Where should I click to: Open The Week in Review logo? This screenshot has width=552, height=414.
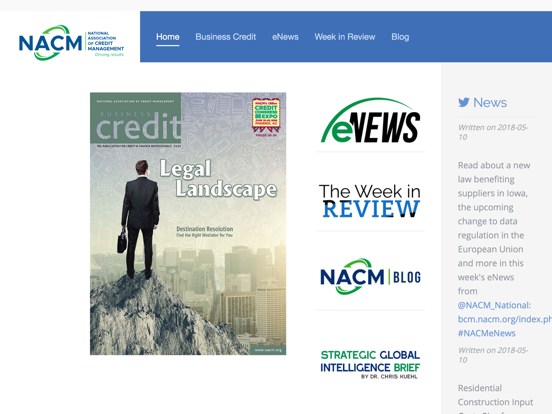370,200
